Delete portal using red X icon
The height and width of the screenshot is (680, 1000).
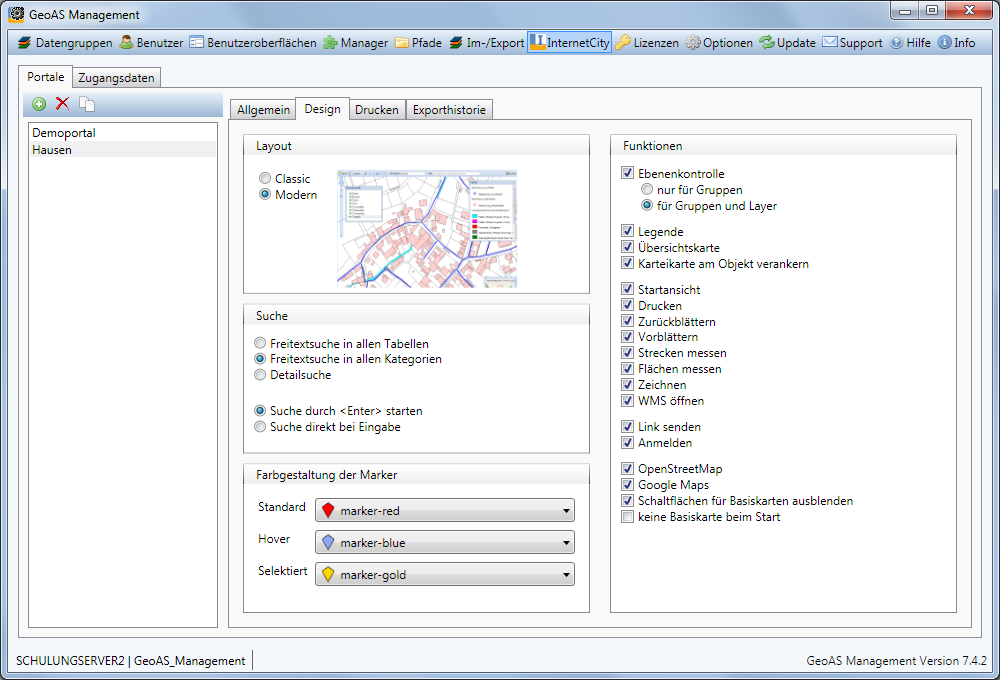pos(62,104)
